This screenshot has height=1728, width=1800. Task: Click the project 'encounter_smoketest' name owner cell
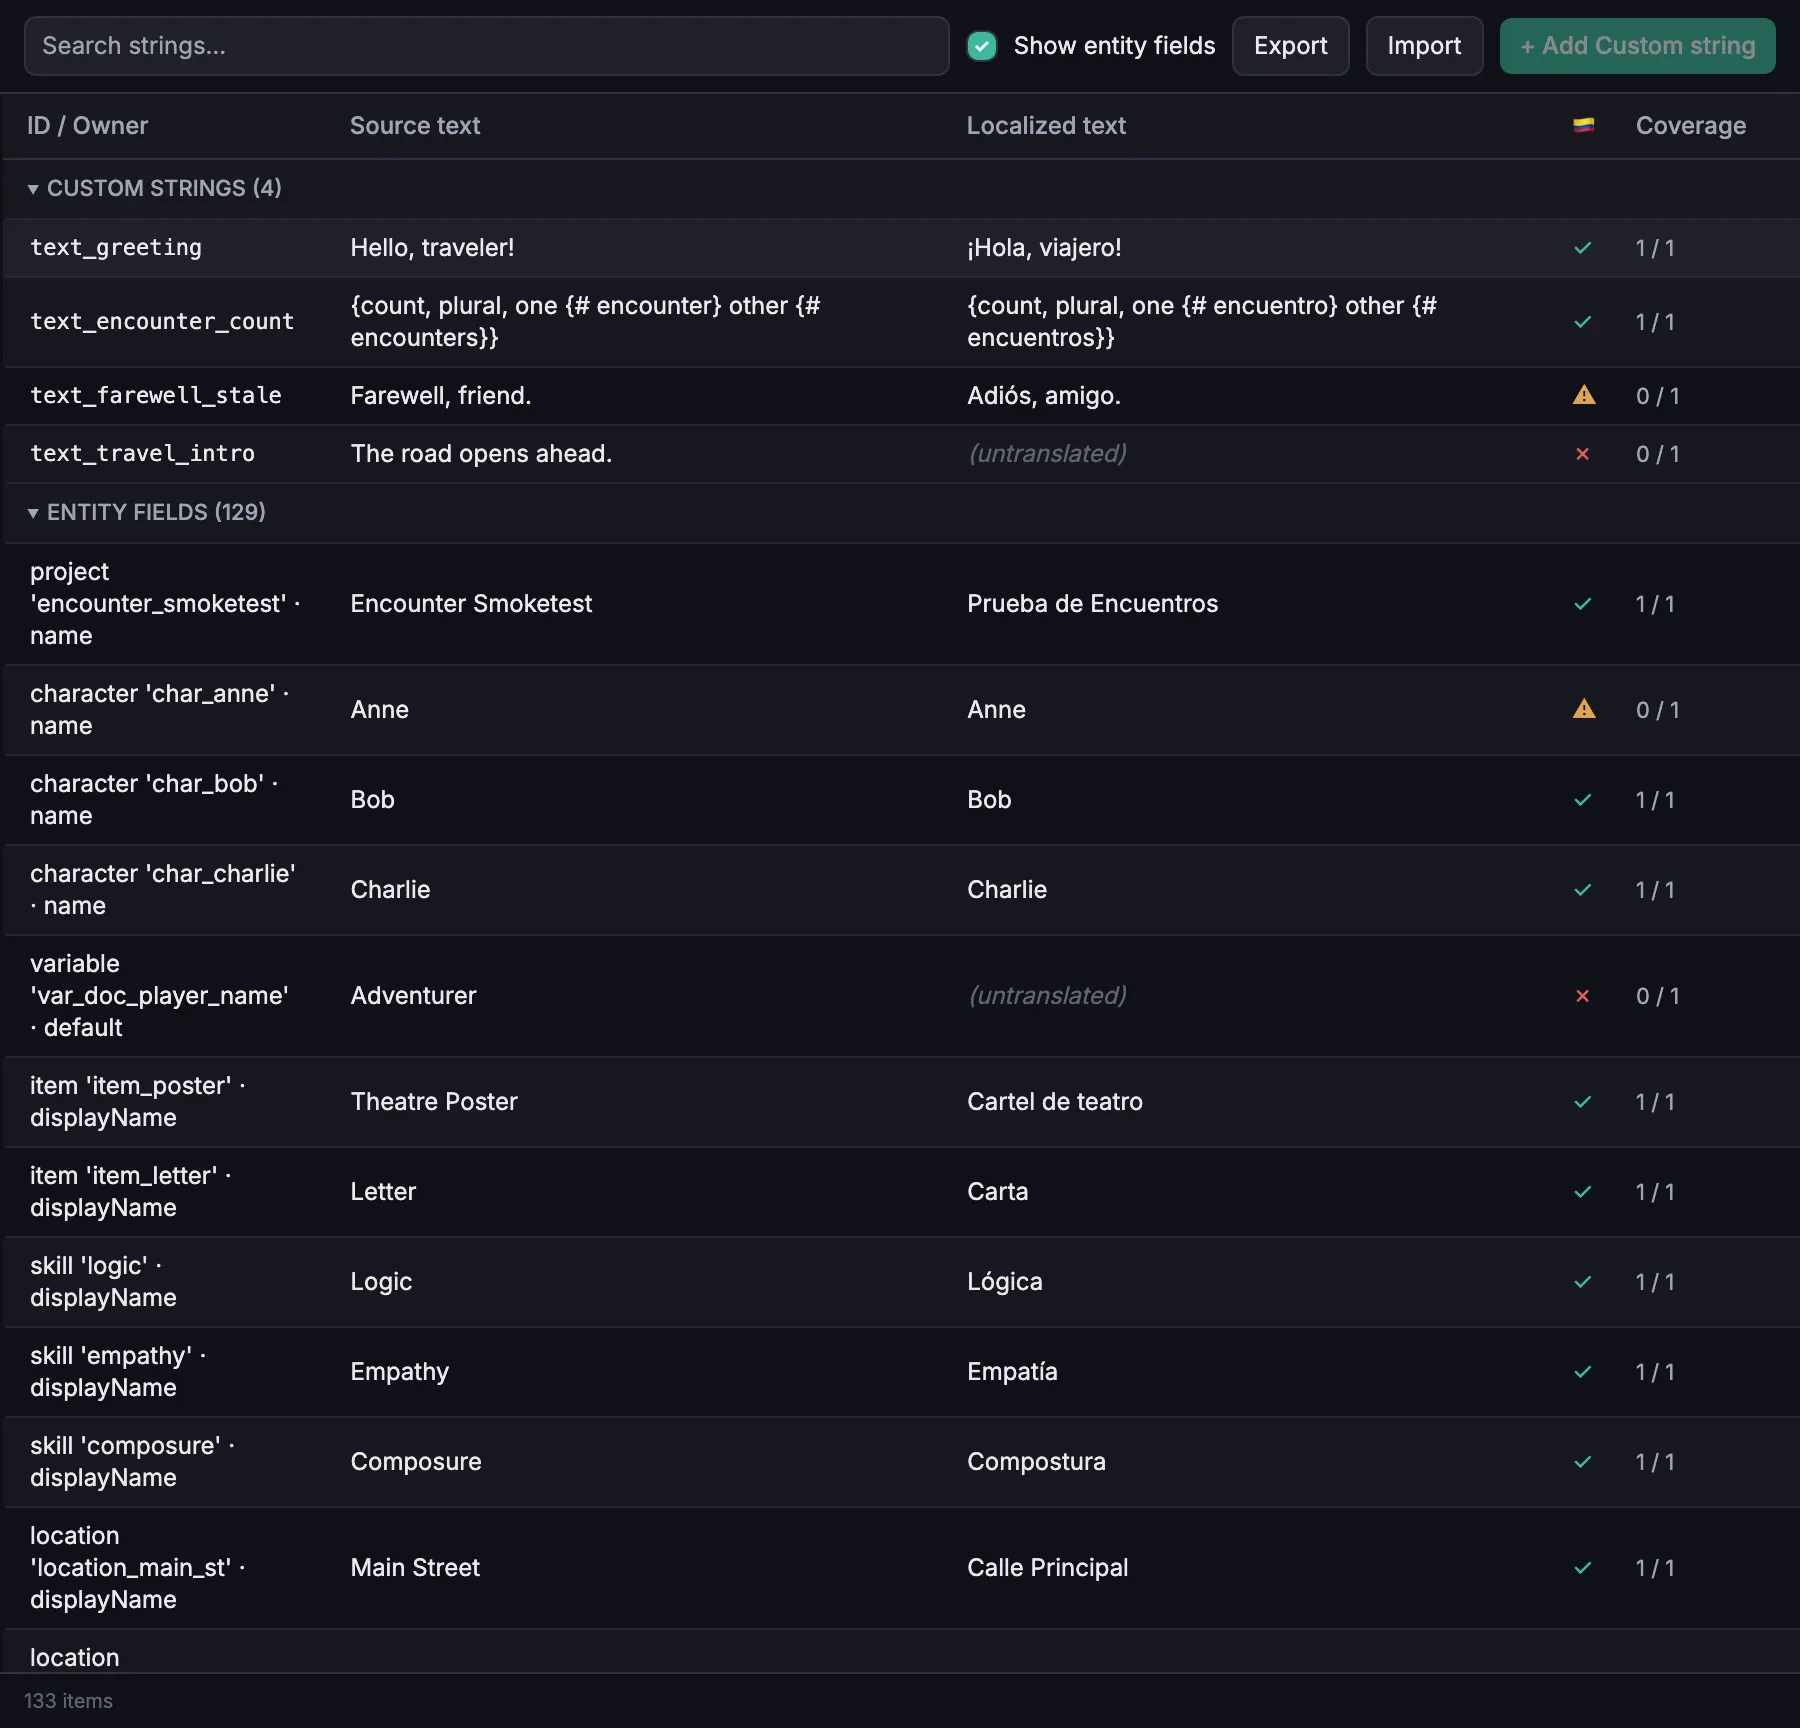pyautogui.click(x=166, y=604)
